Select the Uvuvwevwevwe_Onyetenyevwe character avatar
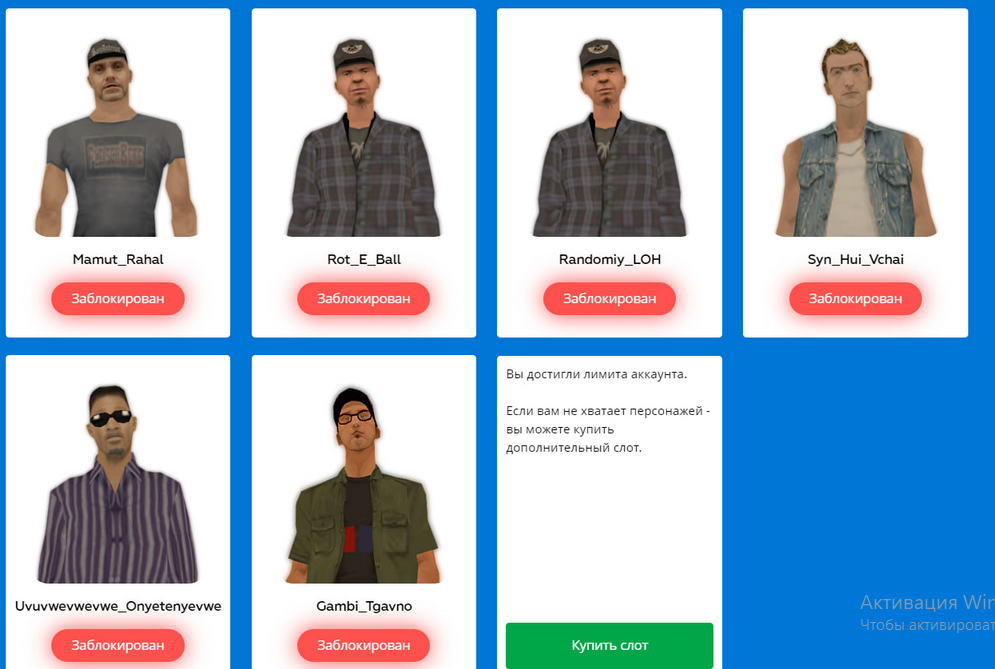This screenshot has height=669, width=995. pyautogui.click(x=117, y=484)
